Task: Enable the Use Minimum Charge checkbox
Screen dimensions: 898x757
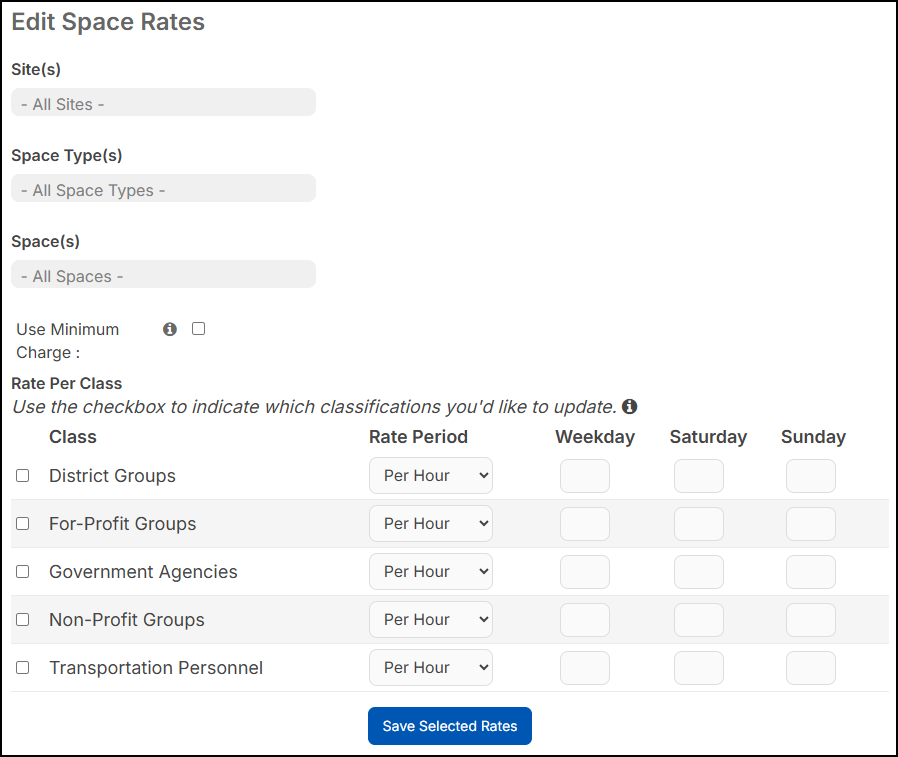Action: point(198,329)
